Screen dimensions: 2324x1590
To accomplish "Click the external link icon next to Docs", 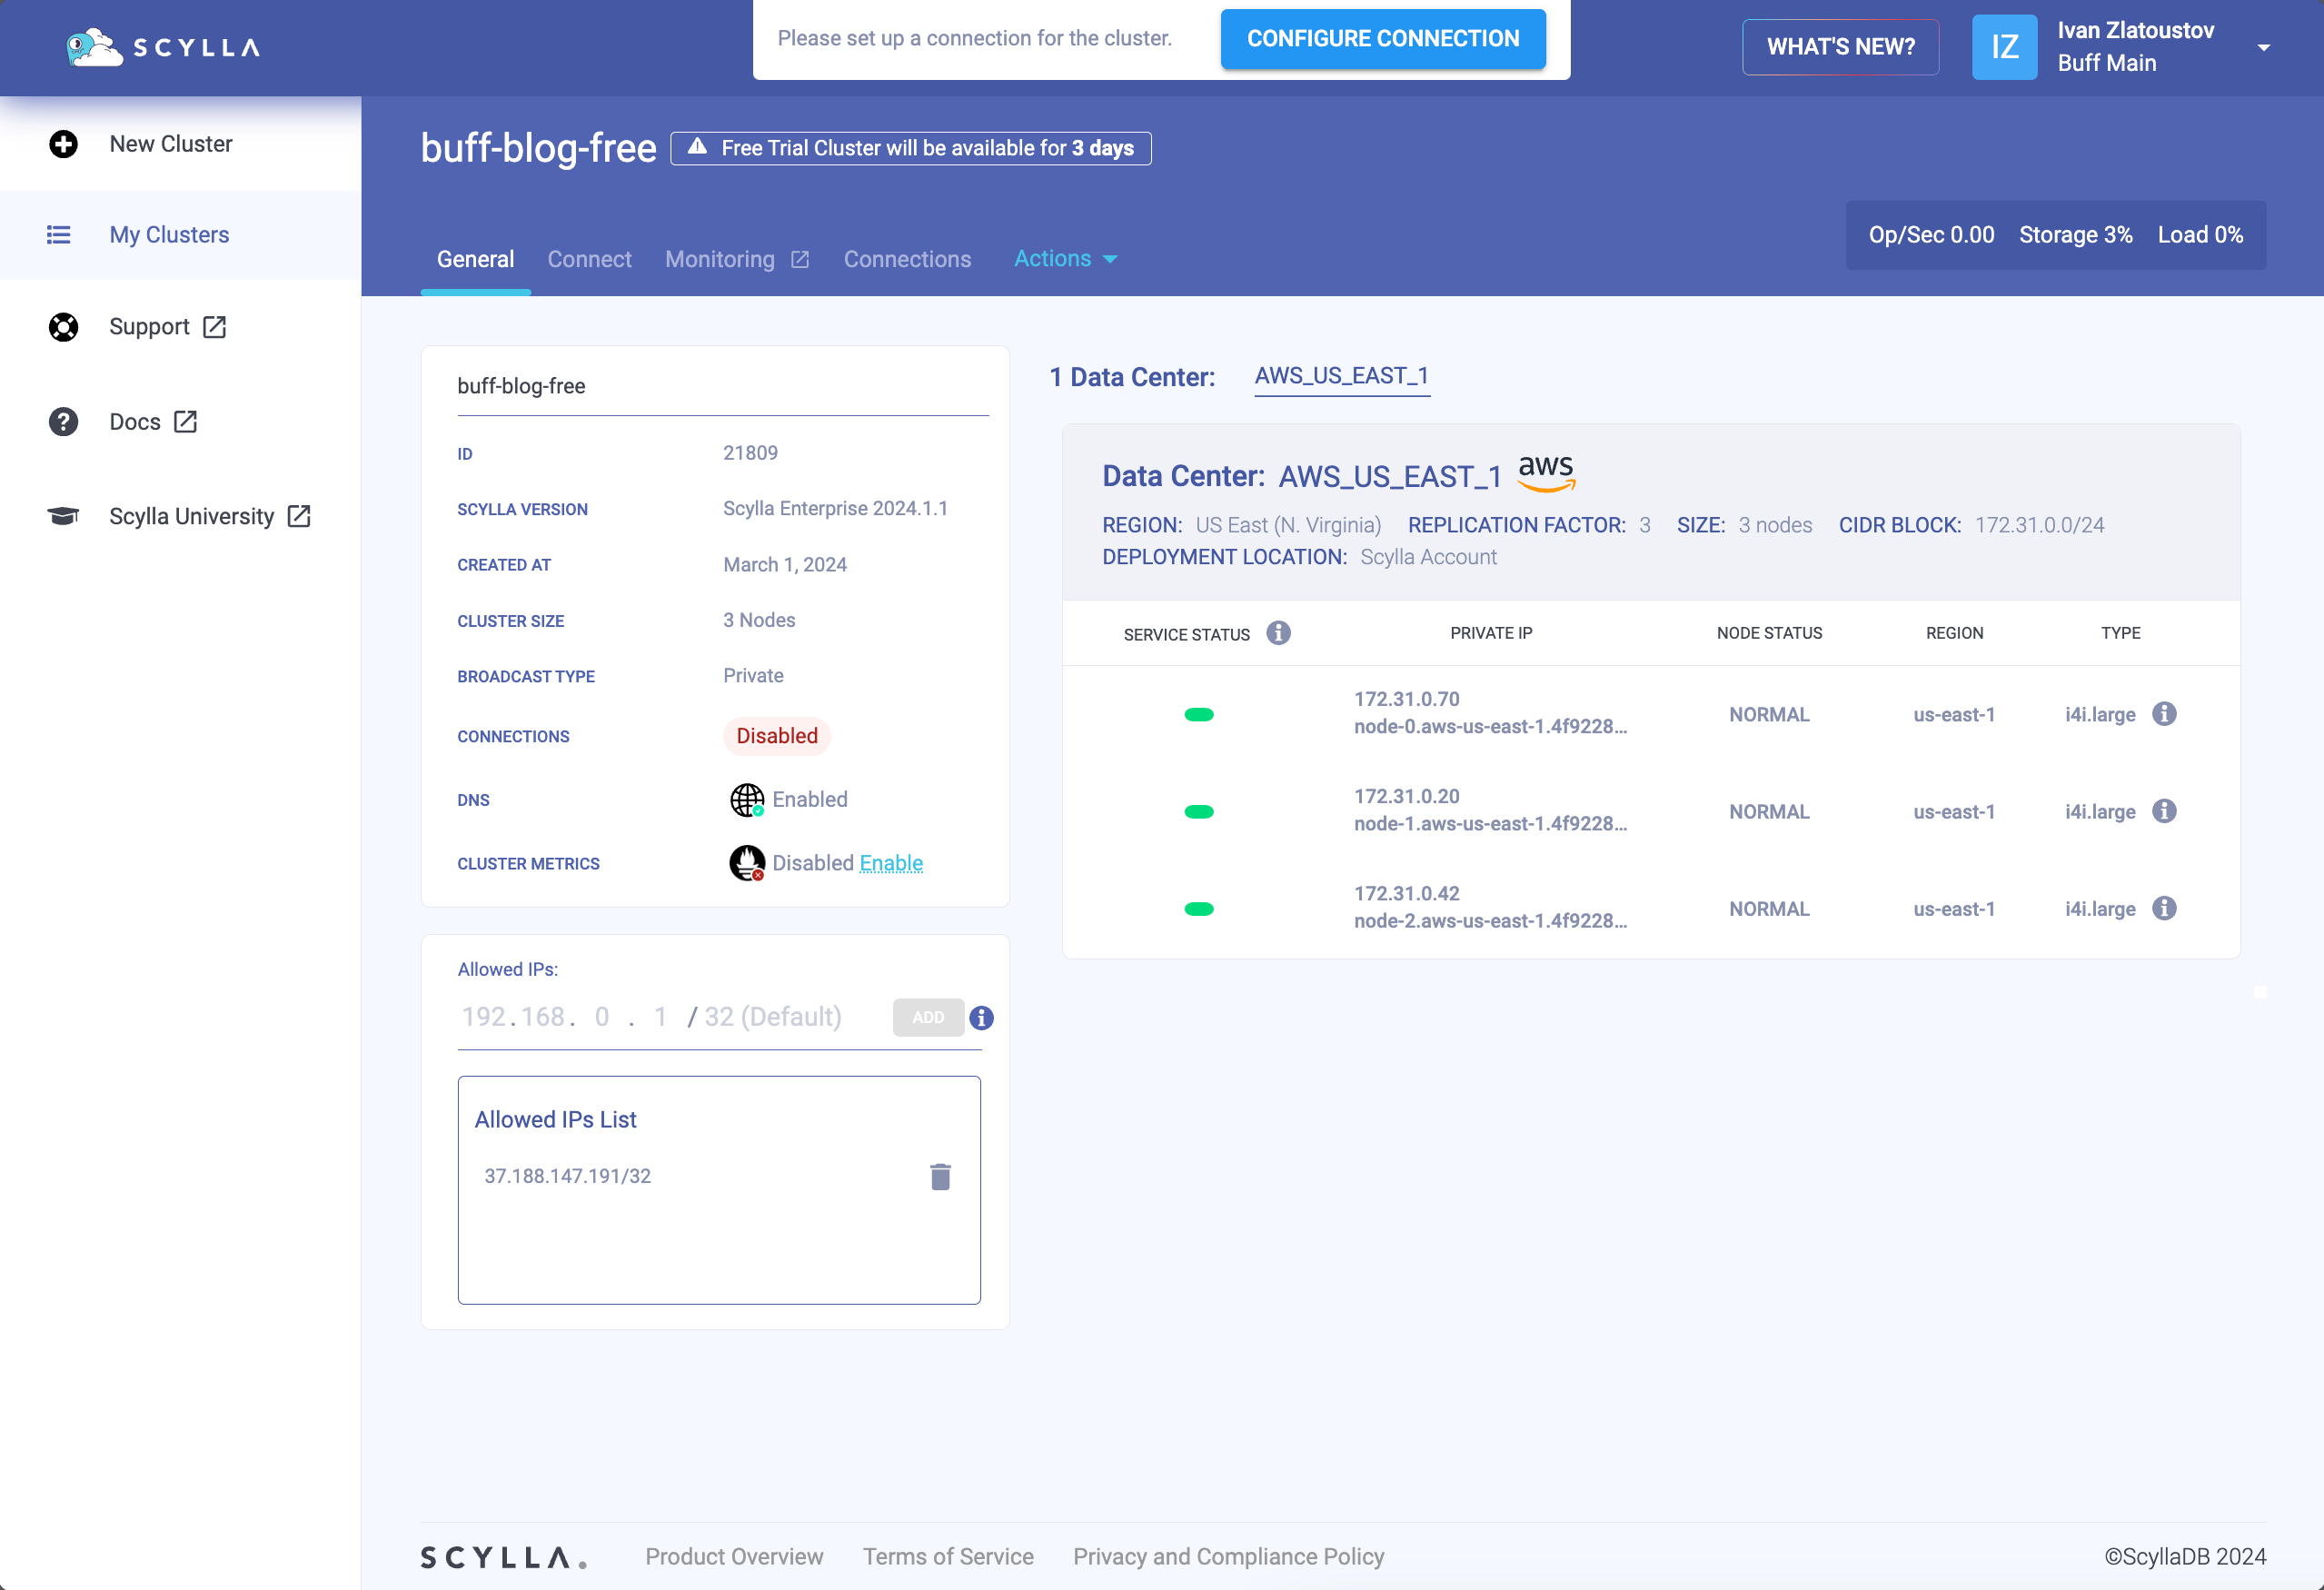I will tap(185, 422).
